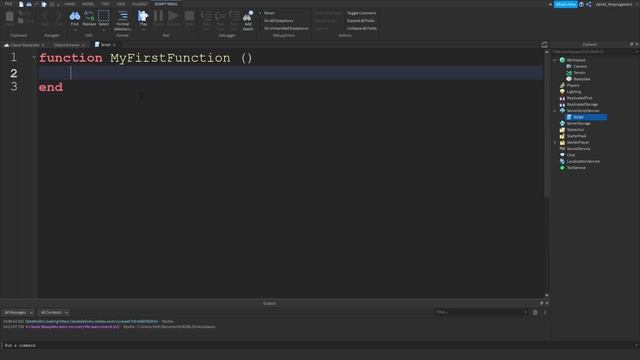Open the dropdown arrow under Select
Image resolution: width=640 pixels, height=360 pixels.
[x=104, y=30]
